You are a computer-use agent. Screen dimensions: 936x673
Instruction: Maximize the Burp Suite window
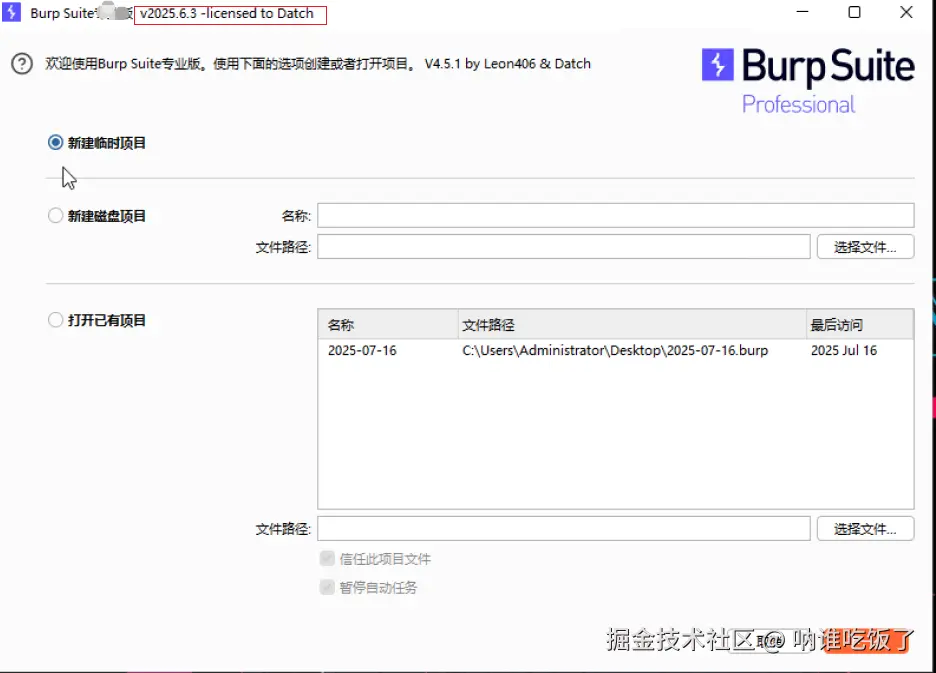click(854, 12)
